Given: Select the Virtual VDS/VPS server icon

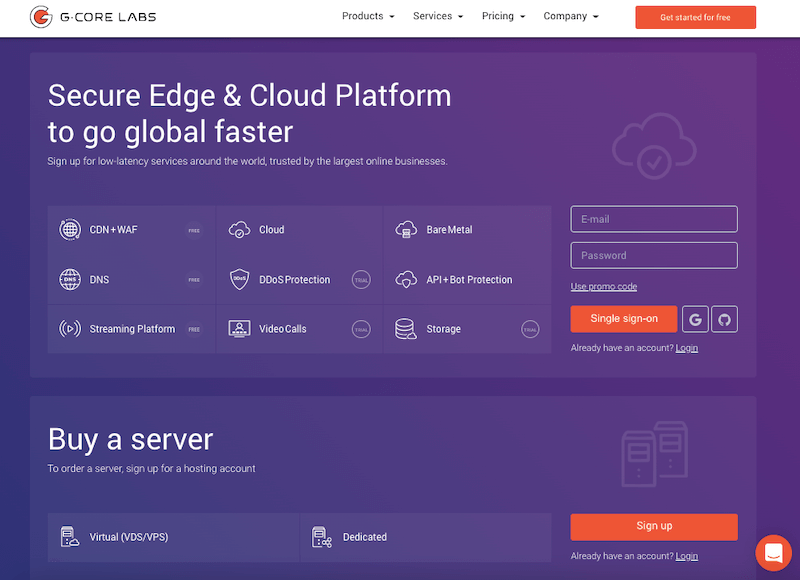Looking at the screenshot, I should point(70,537).
